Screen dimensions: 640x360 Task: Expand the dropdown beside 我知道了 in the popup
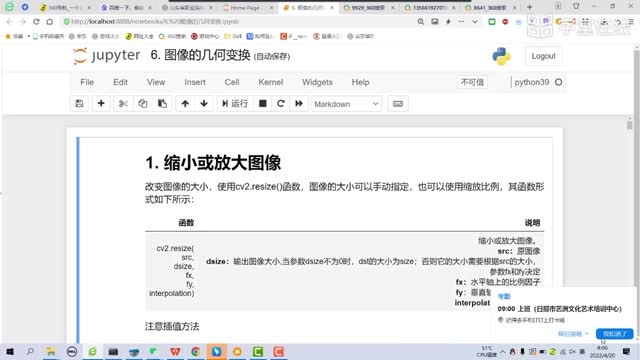coord(587,333)
